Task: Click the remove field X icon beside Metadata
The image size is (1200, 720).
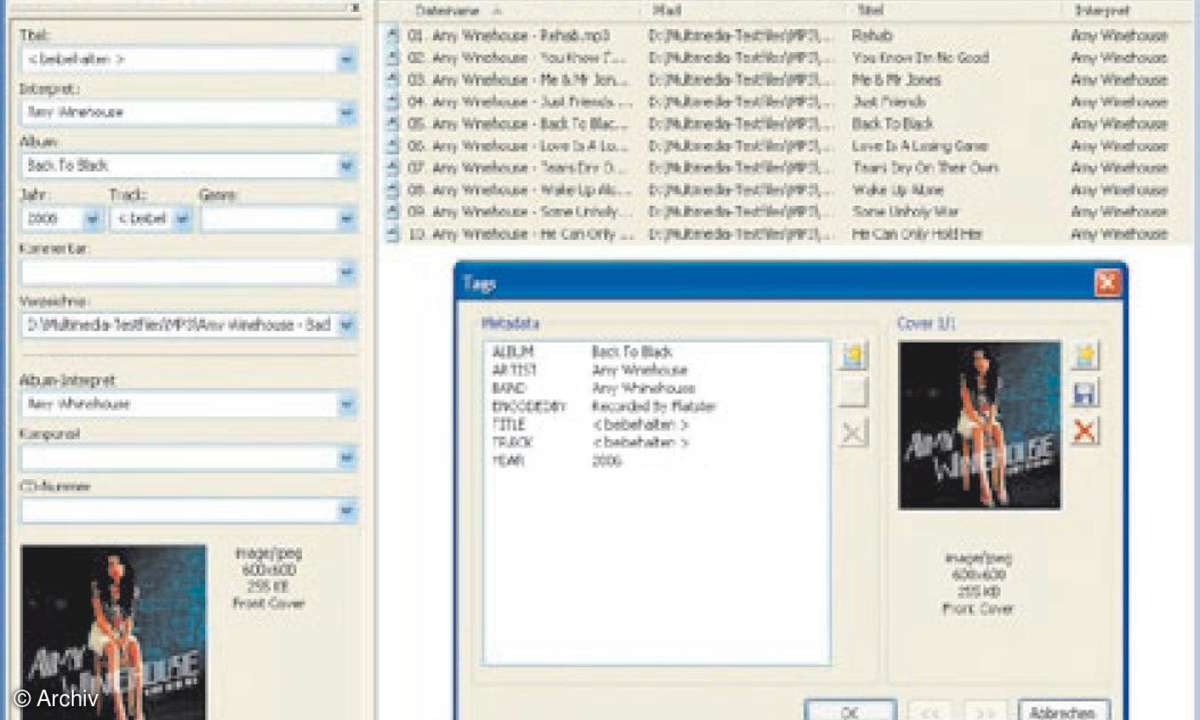Action: (x=854, y=432)
